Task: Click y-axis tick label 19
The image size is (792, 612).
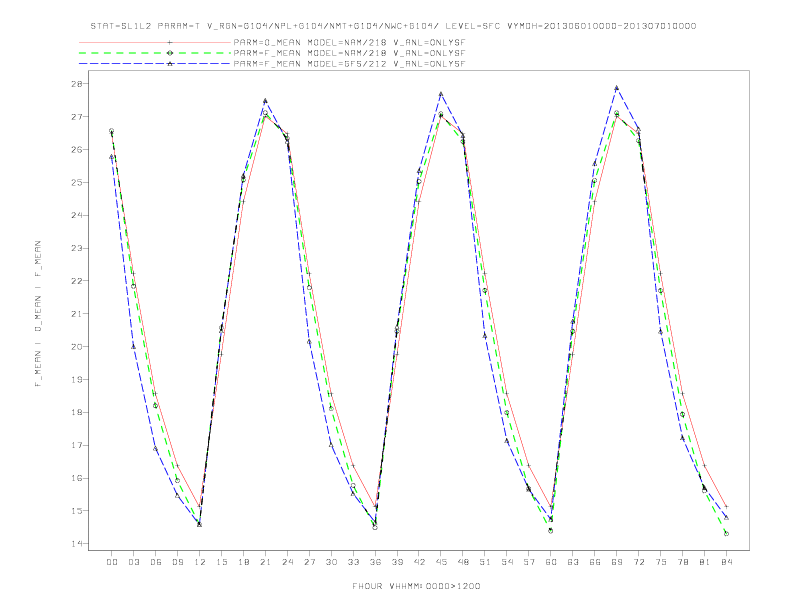Action: (x=77, y=379)
